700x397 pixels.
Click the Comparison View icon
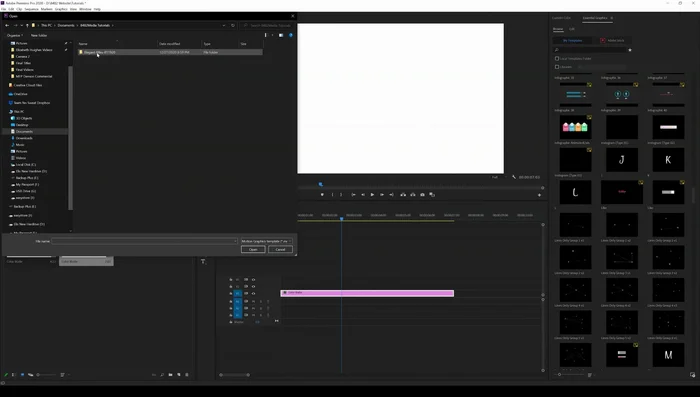432,195
